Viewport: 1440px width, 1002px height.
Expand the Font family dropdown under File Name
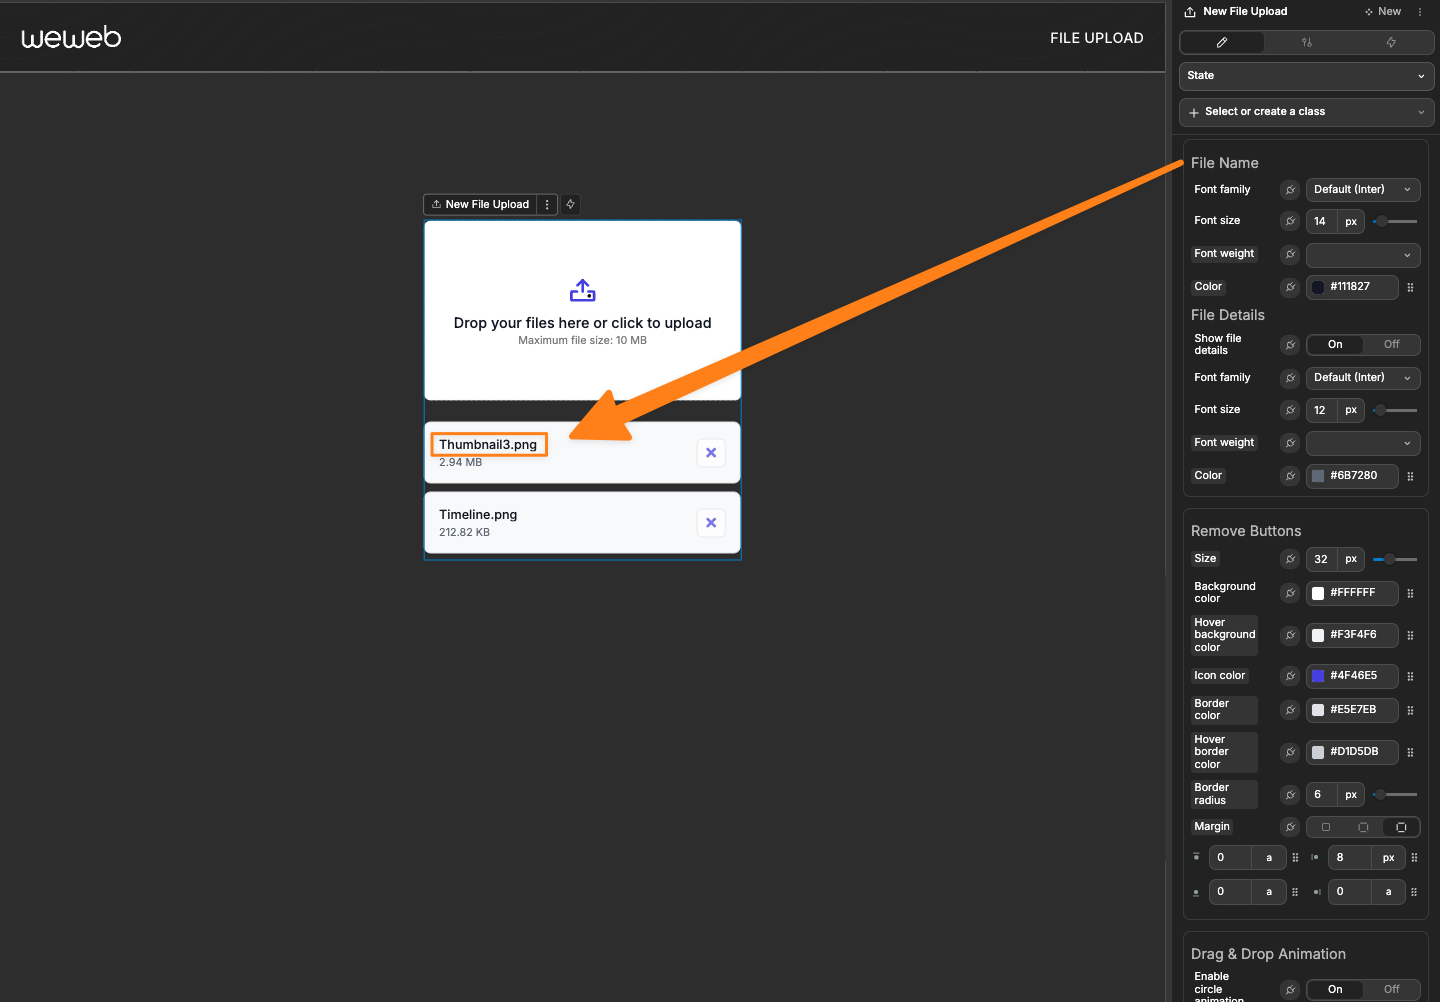tap(1363, 189)
